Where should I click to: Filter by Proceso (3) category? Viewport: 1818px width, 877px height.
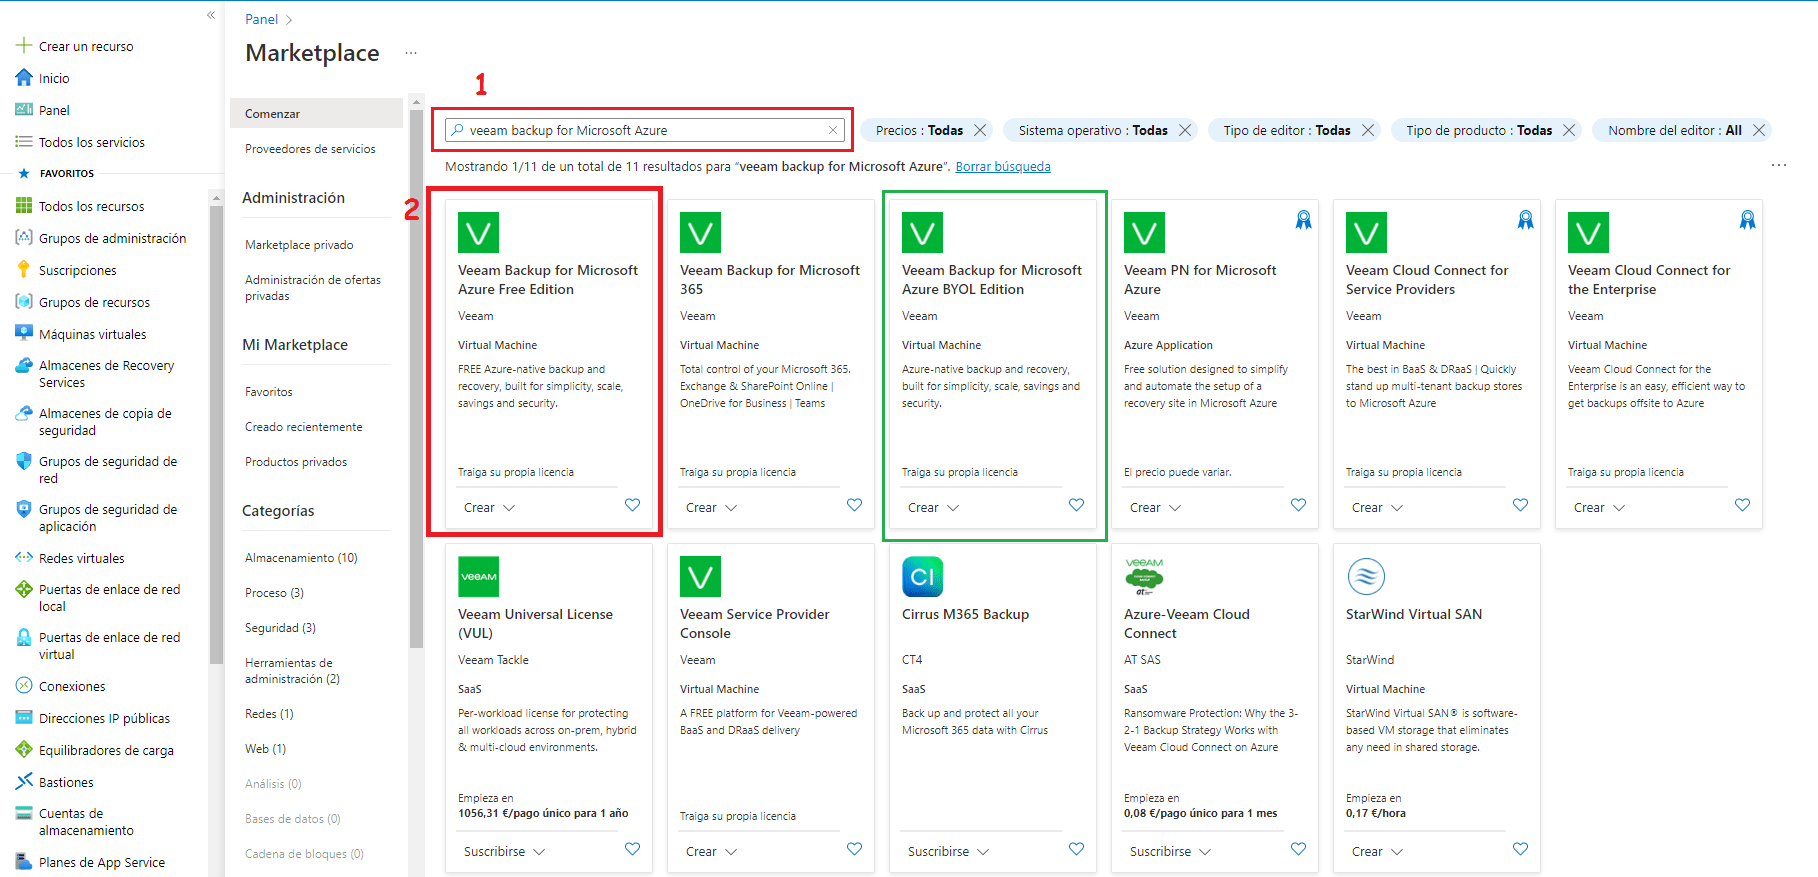tap(274, 593)
